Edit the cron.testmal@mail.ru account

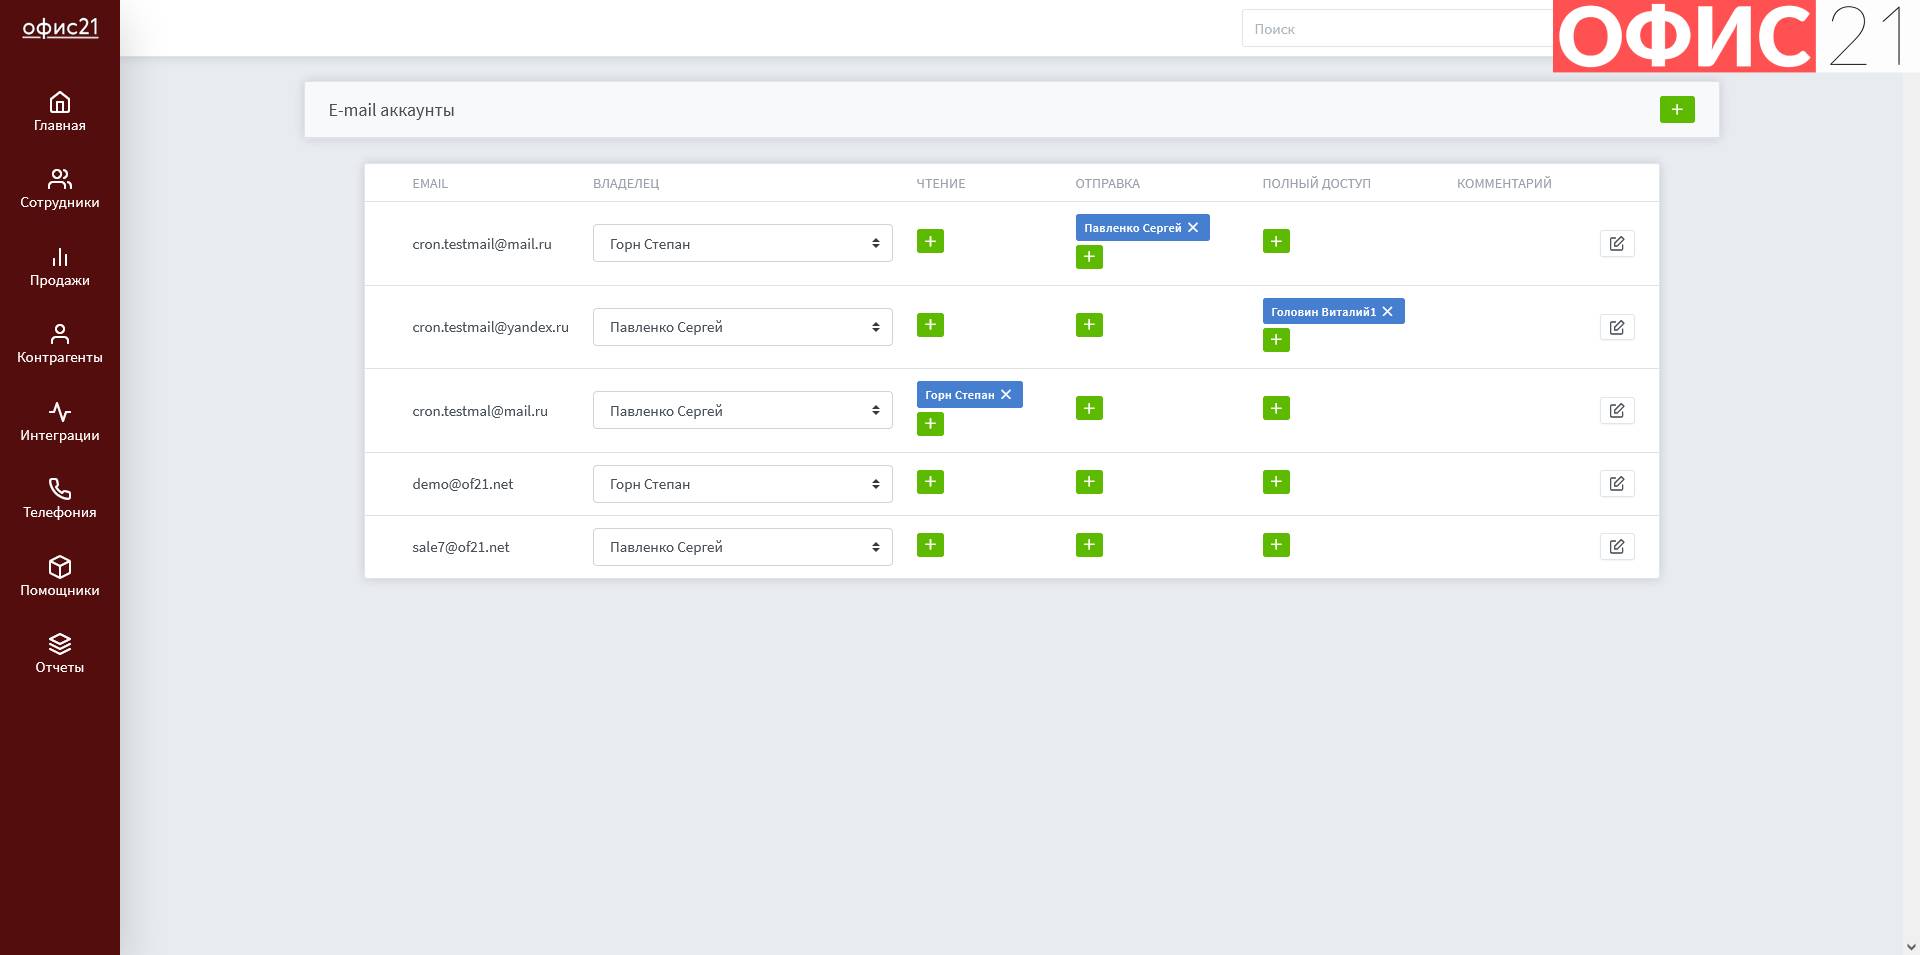(1617, 410)
